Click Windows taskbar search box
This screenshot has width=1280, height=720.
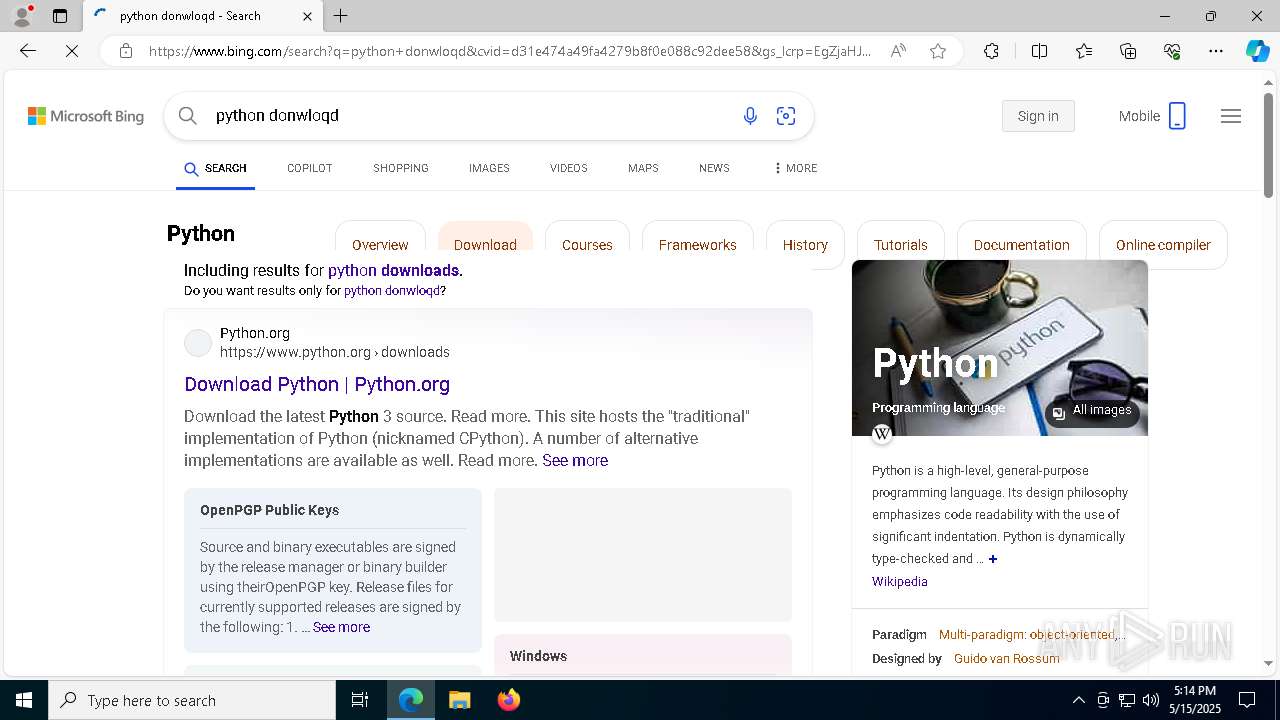[x=192, y=700]
